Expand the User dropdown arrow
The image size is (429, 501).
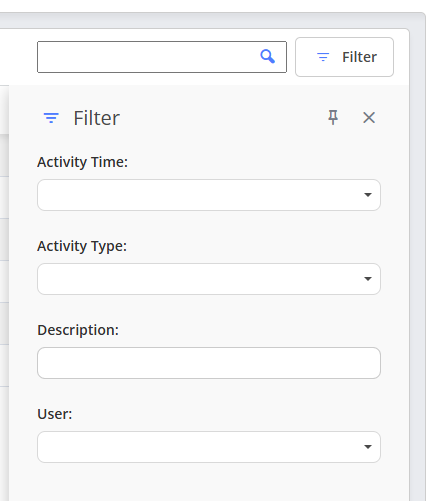coord(368,447)
